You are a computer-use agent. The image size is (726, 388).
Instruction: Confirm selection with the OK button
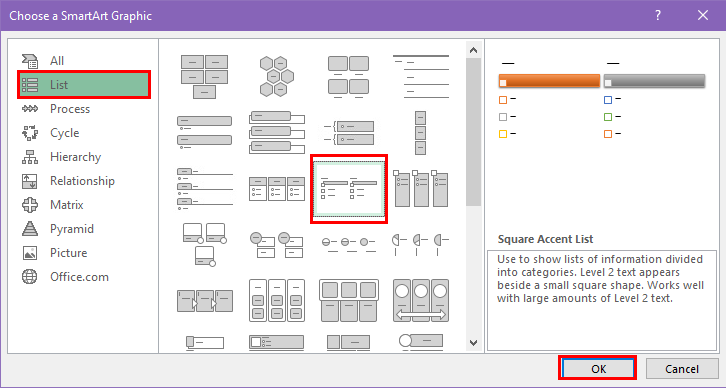click(598, 369)
